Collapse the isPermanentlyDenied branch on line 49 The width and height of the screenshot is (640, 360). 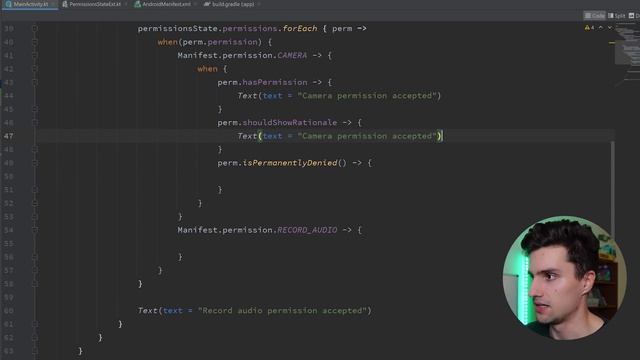tap(35, 163)
